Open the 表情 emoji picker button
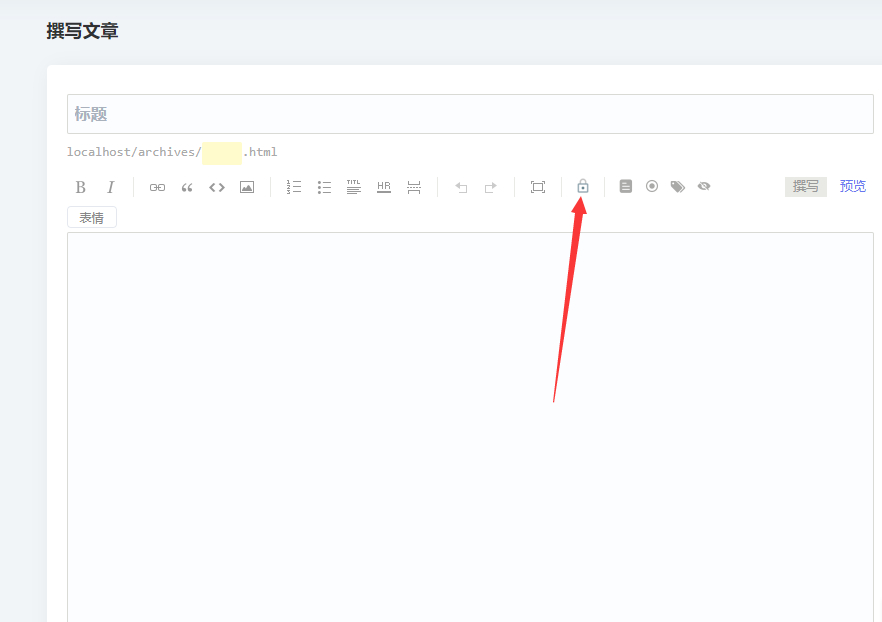 (92, 217)
